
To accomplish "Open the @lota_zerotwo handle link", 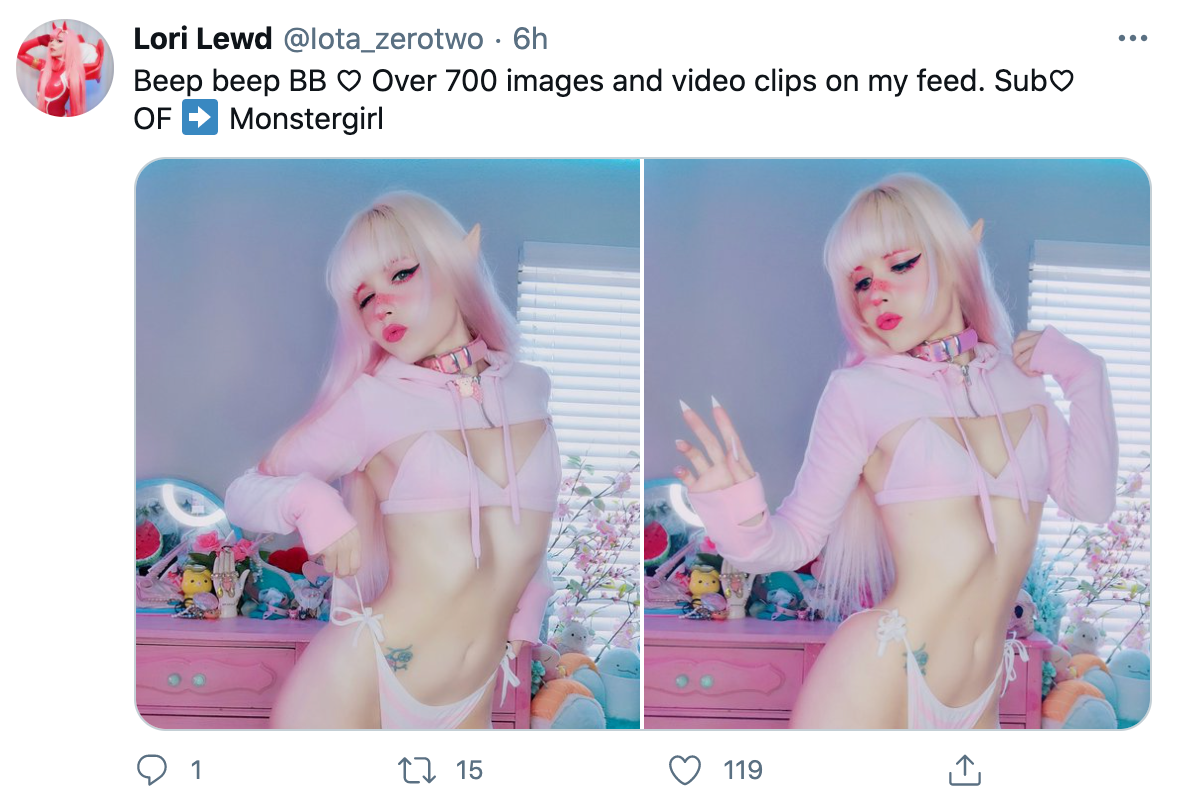I will coord(383,39).
